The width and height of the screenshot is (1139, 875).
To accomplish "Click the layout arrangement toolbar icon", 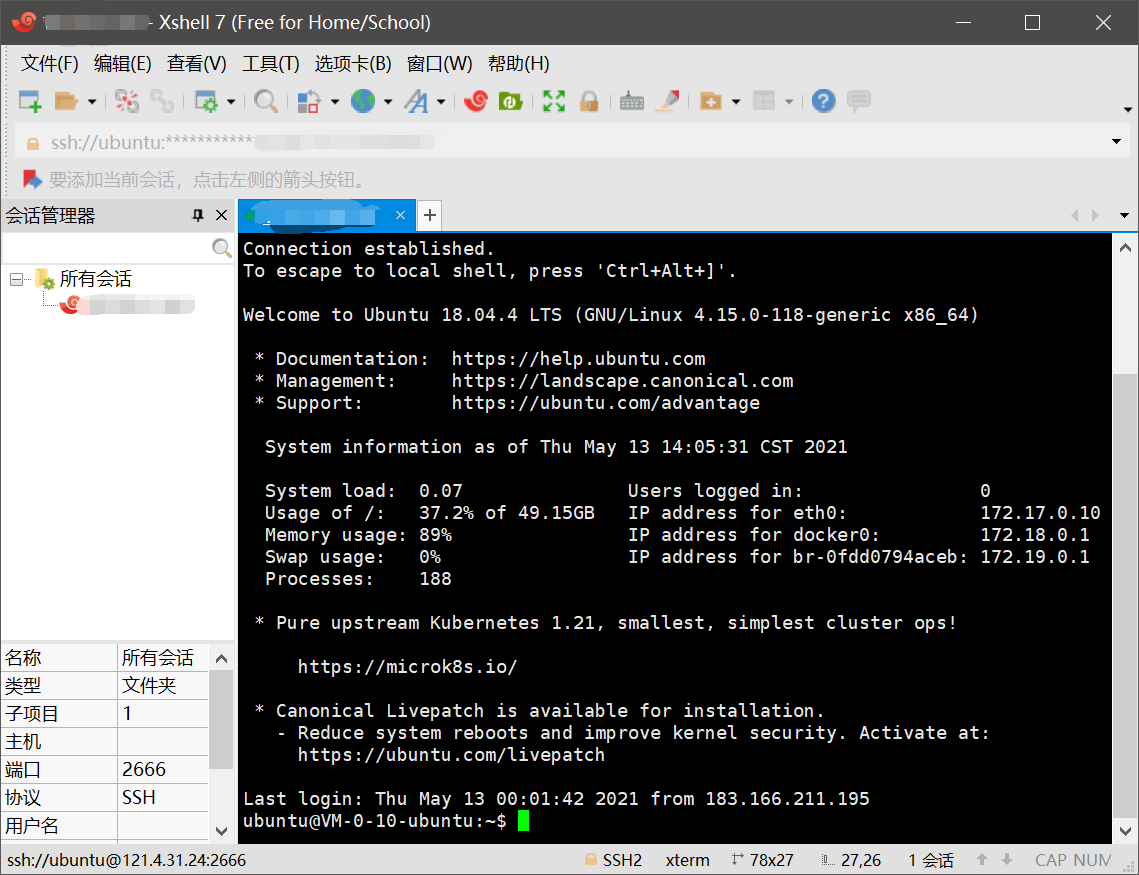I will click(764, 101).
